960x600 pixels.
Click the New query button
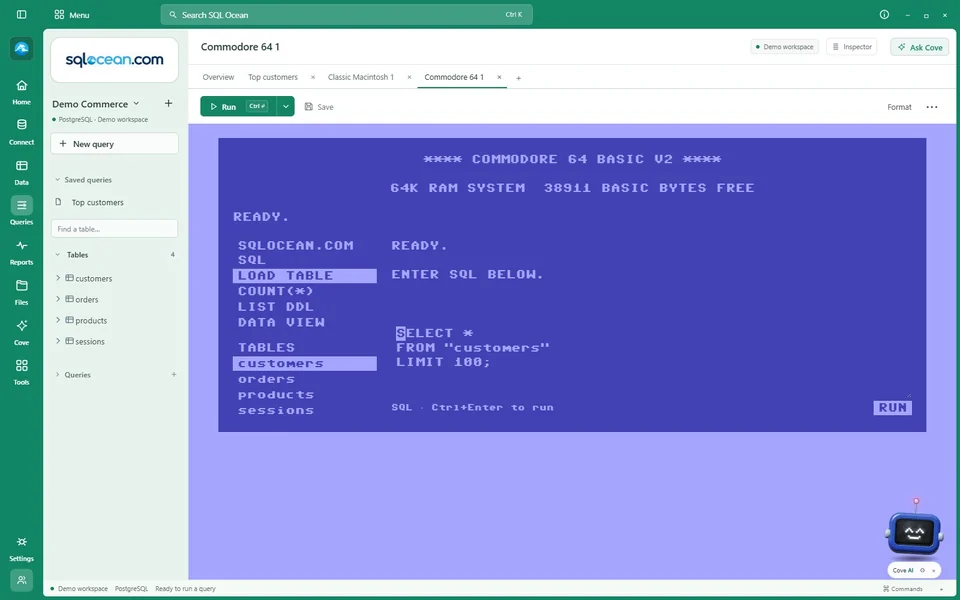click(x=114, y=144)
